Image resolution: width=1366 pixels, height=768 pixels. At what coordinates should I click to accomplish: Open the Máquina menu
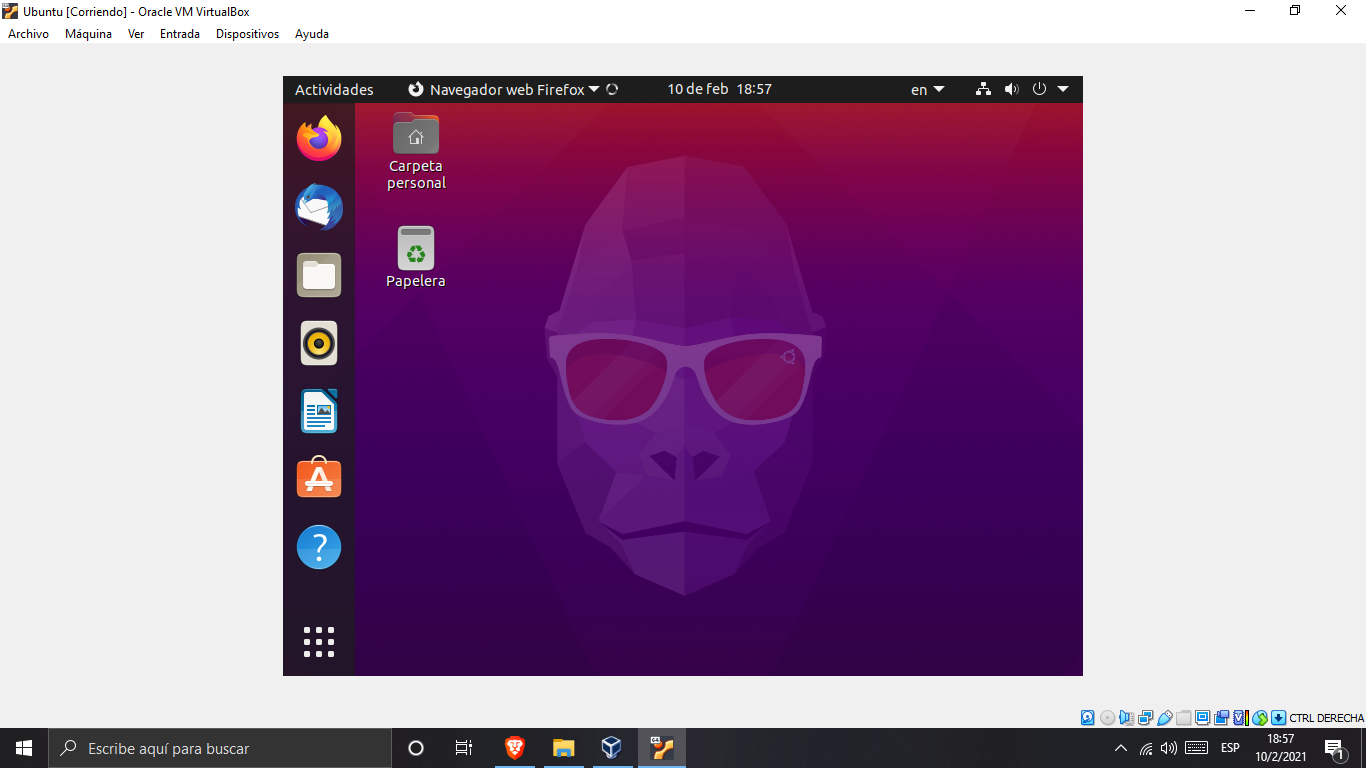pos(88,34)
